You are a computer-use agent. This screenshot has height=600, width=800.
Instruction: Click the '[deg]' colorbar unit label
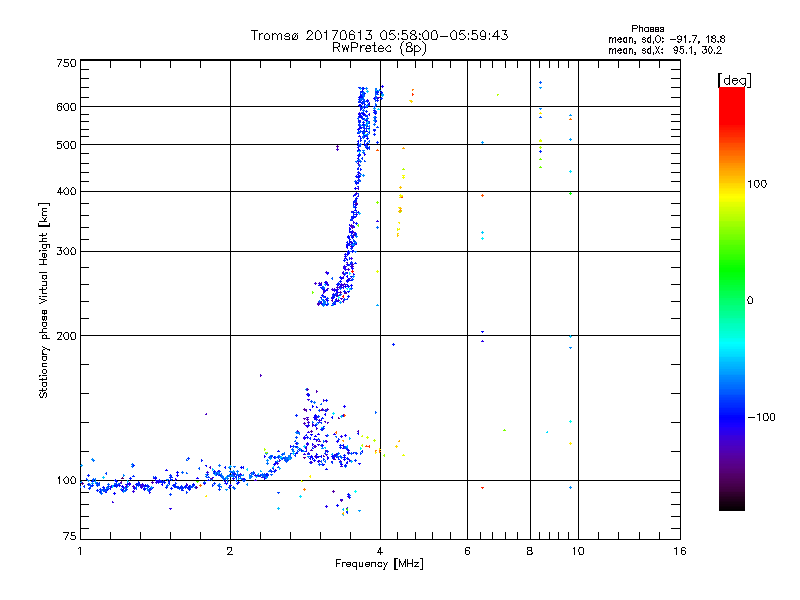point(734,80)
